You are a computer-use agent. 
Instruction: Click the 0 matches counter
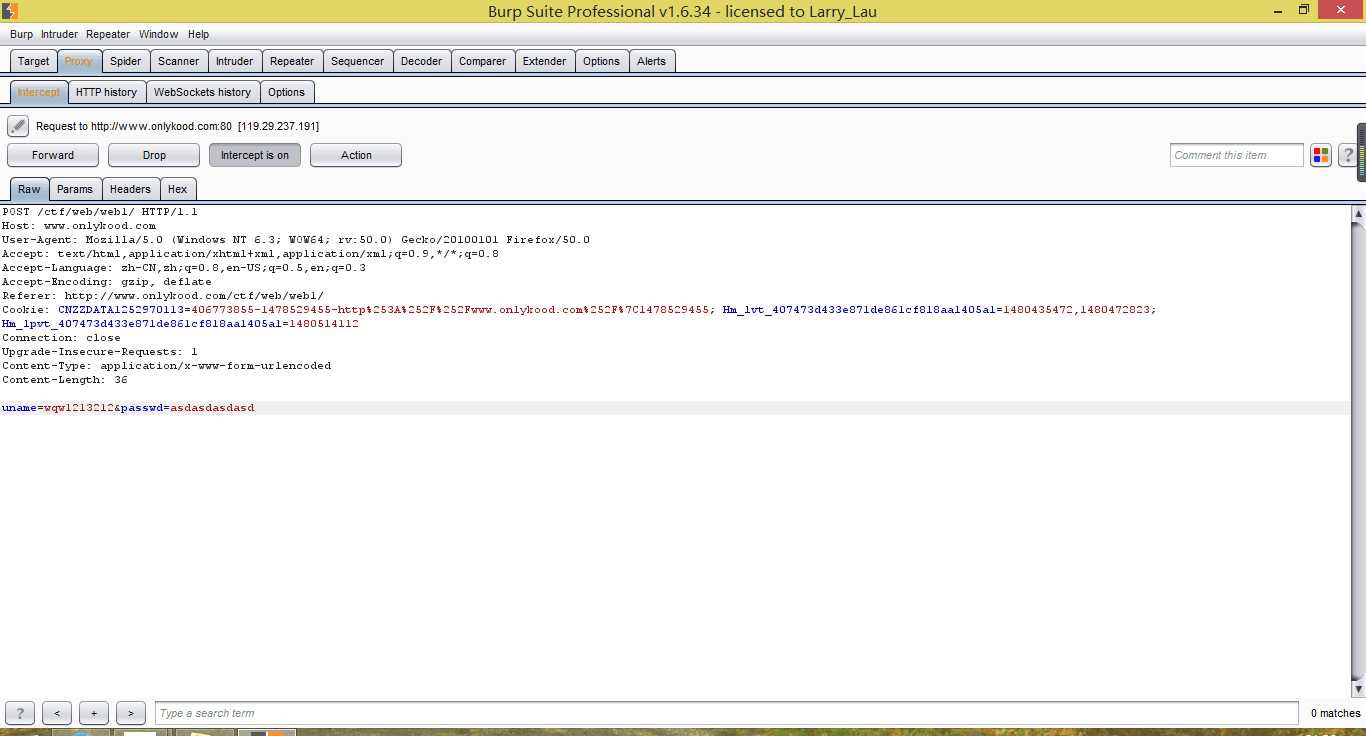pos(1335,713)
